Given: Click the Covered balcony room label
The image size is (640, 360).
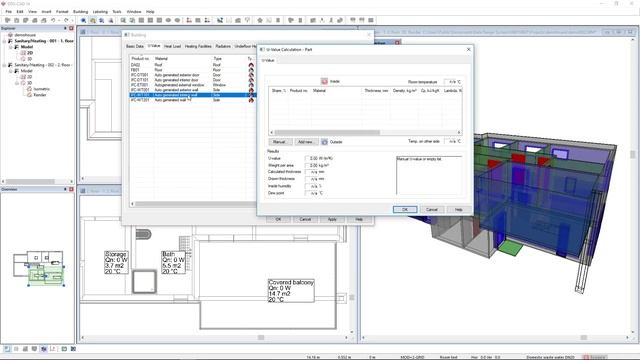Looking at the screenshot, I should click(x=291, y=291).
